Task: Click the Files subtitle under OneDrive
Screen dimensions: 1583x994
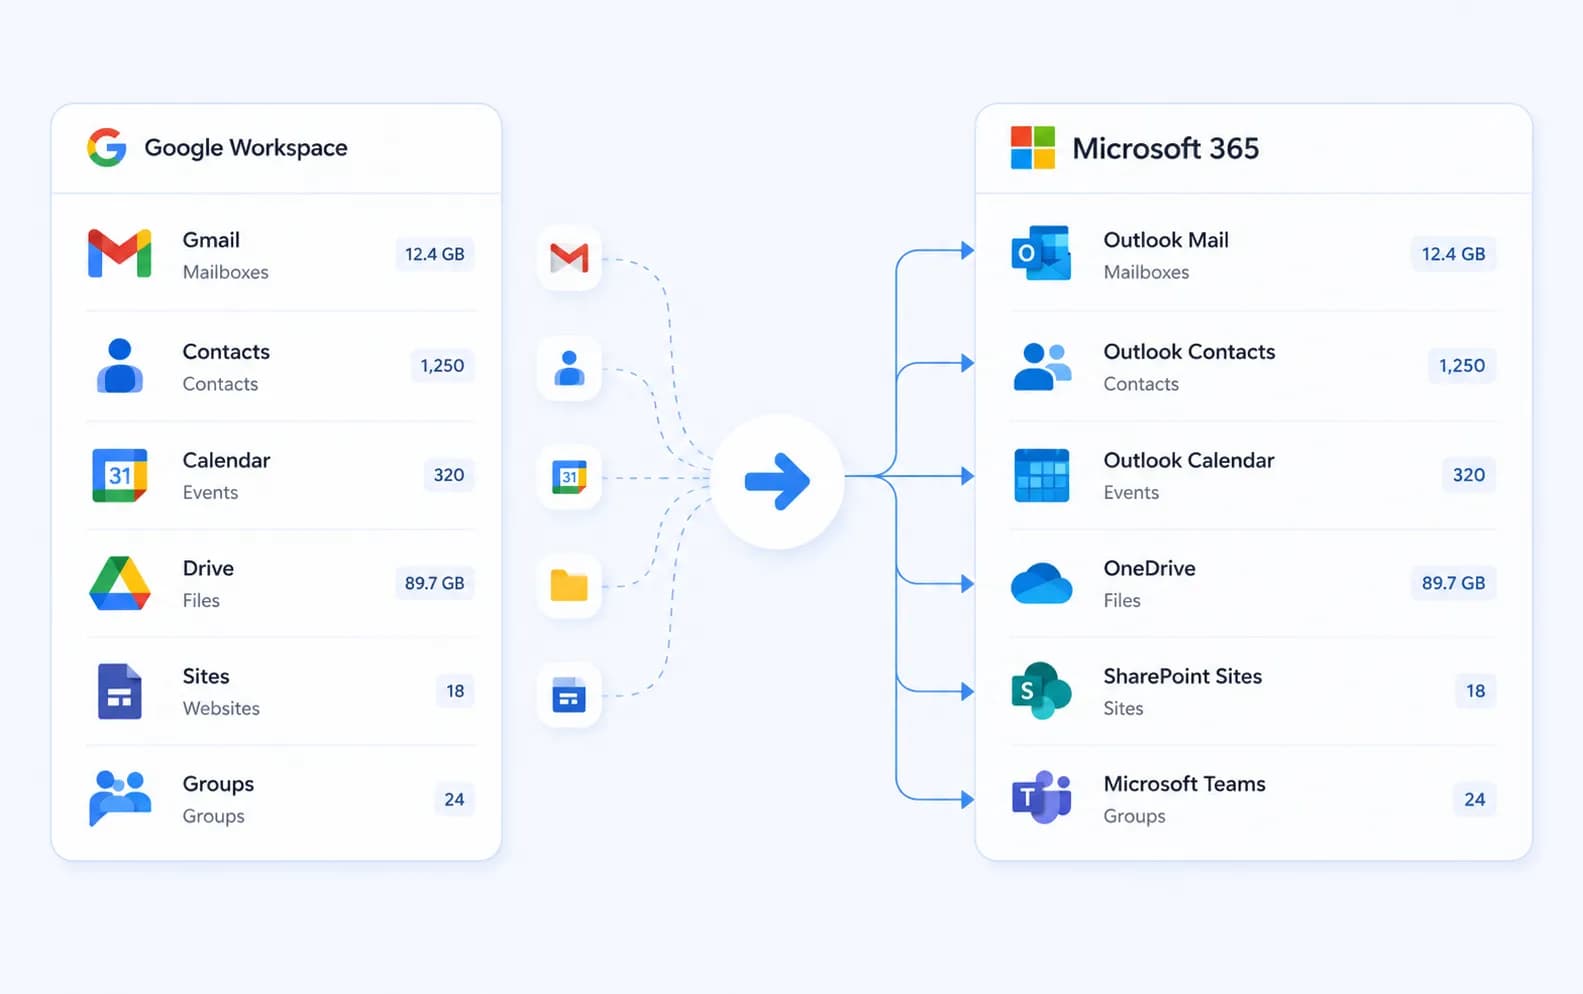Action: [1122, 600]
